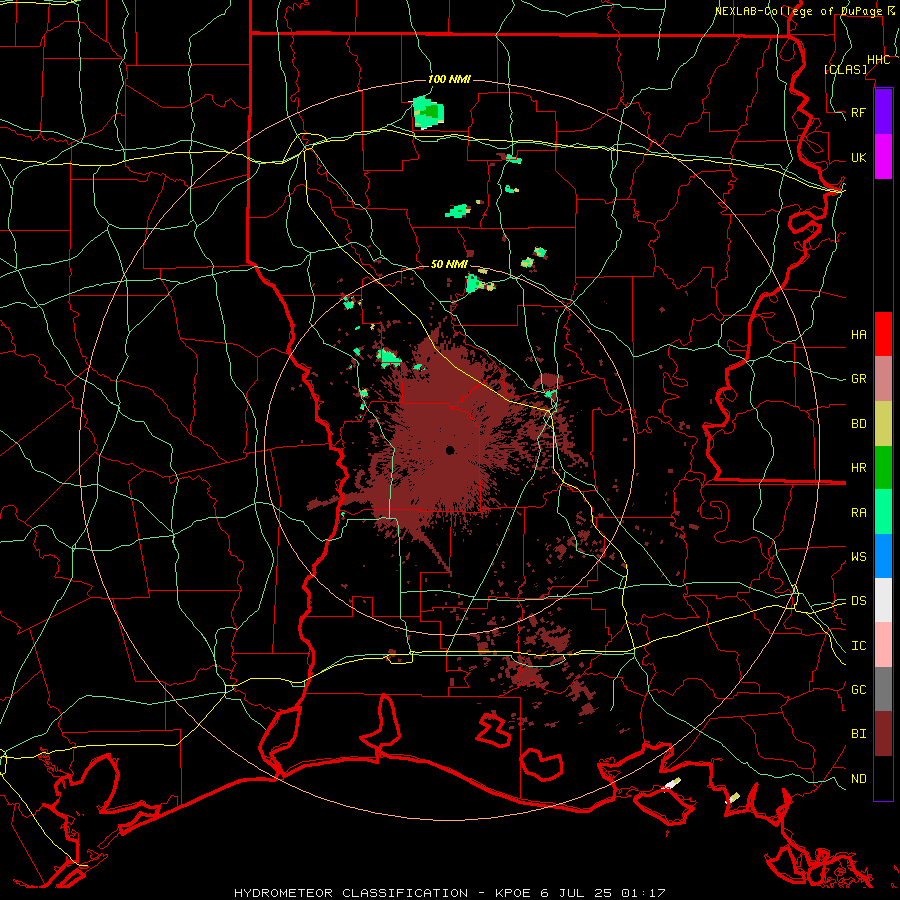Click the IC legend label

click(858, 646)
